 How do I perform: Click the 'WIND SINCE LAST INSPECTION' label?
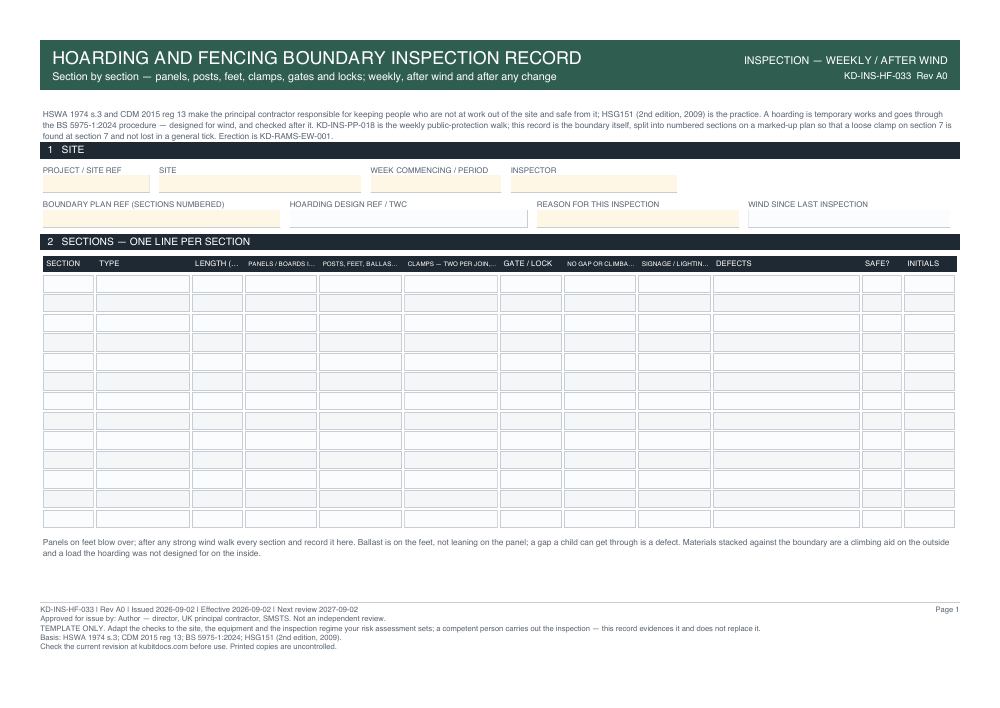pos(808,205)
